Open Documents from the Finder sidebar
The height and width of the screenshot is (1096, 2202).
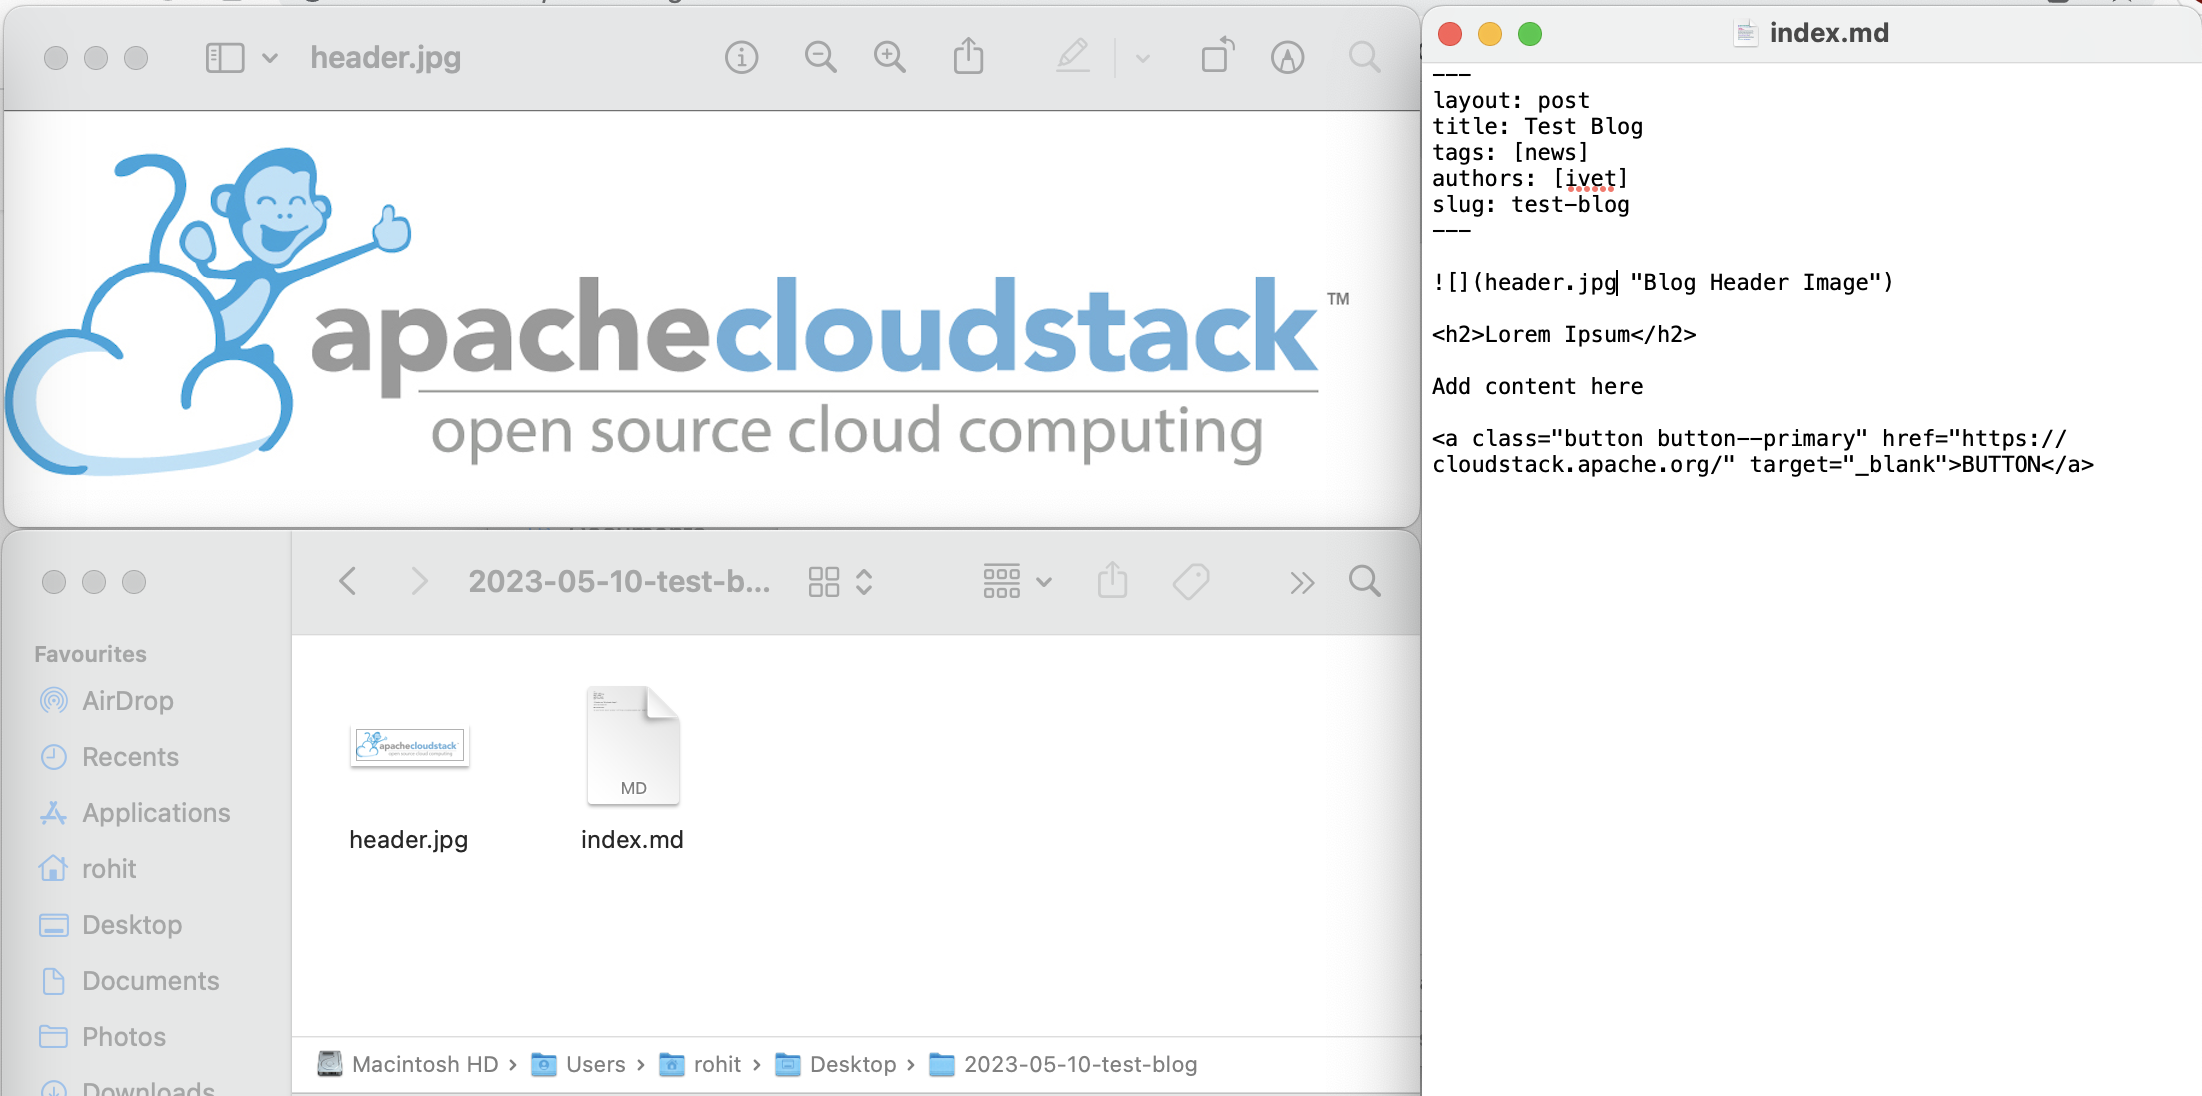tap(150, 981)
